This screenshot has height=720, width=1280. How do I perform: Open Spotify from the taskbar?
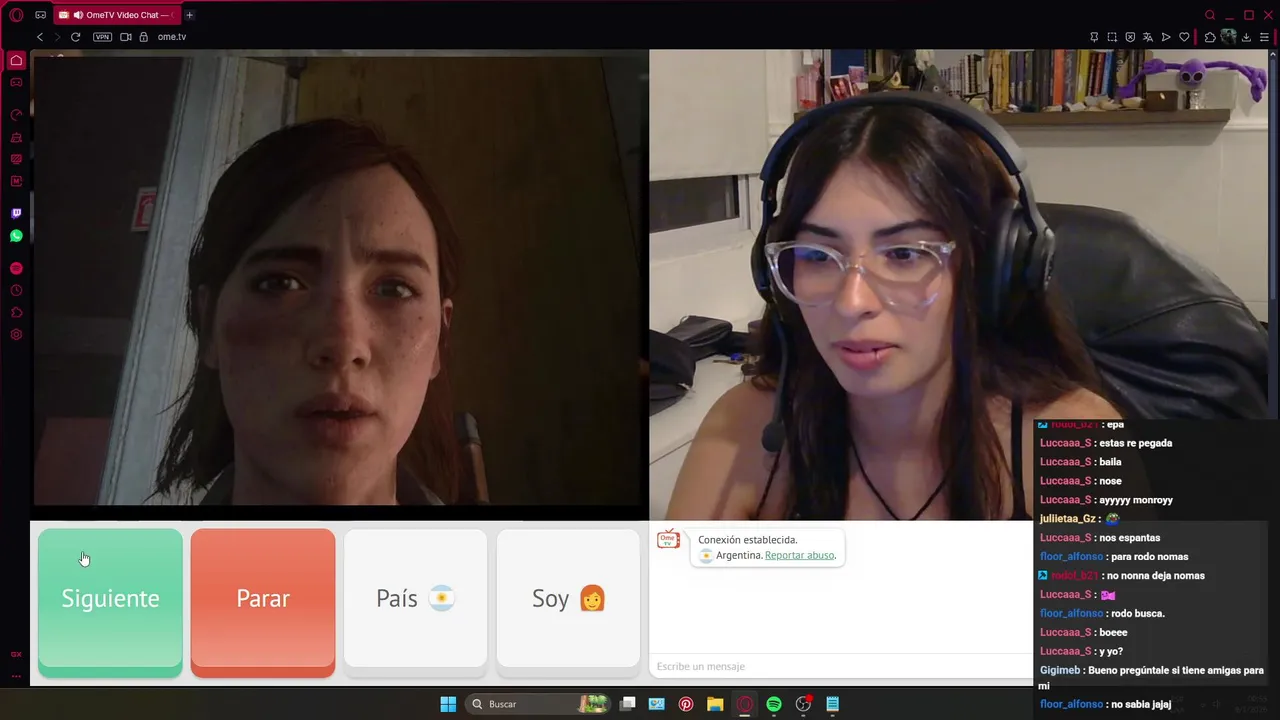(774, 704)
